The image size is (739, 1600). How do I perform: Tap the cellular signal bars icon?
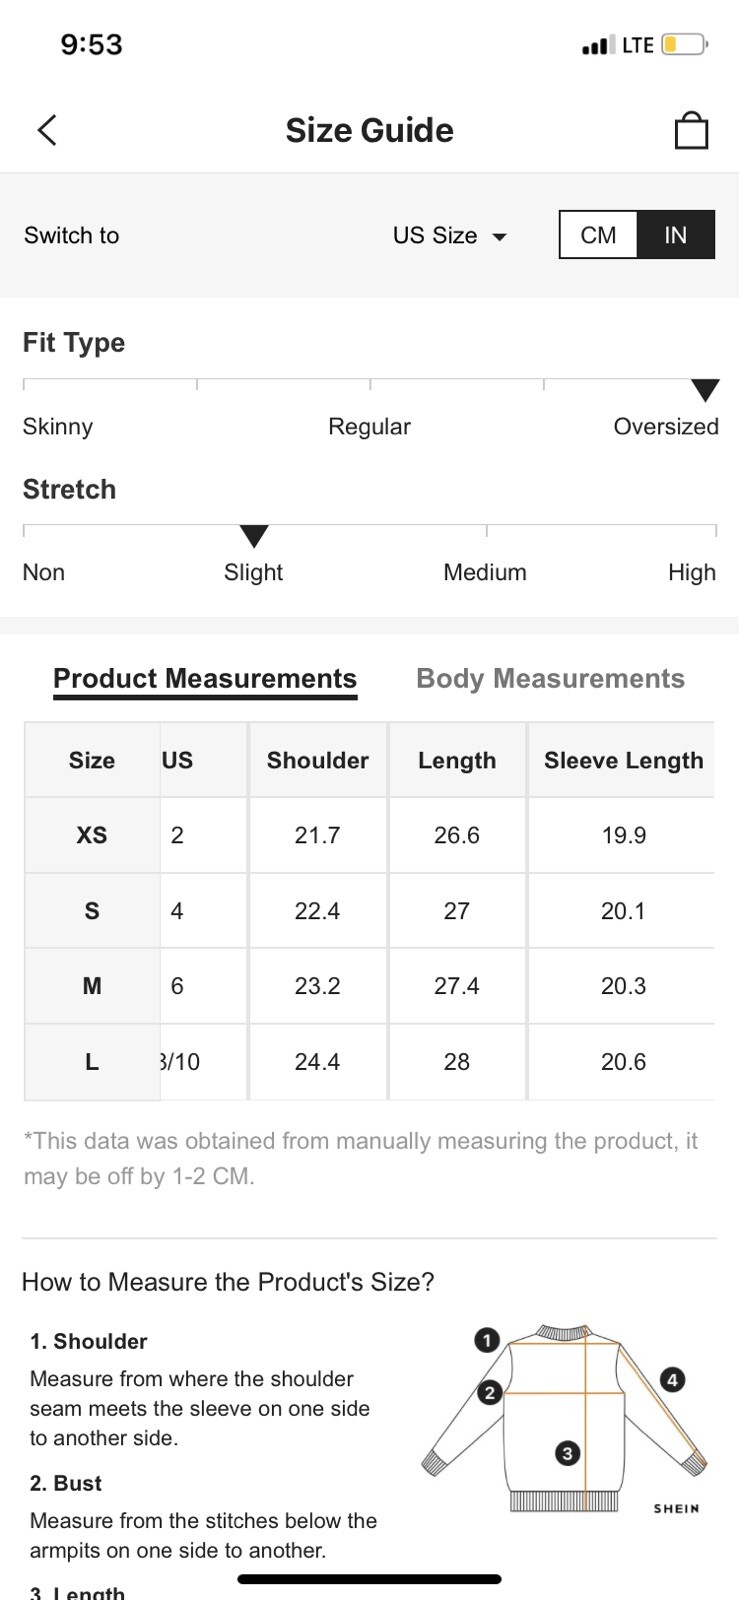tap(598, 45)
